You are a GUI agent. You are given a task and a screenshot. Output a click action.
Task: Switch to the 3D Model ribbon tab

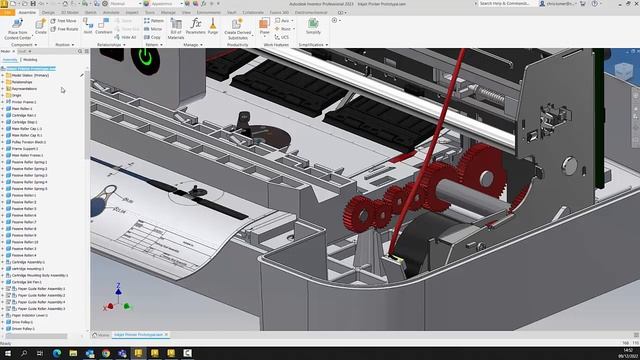(70, 13)
